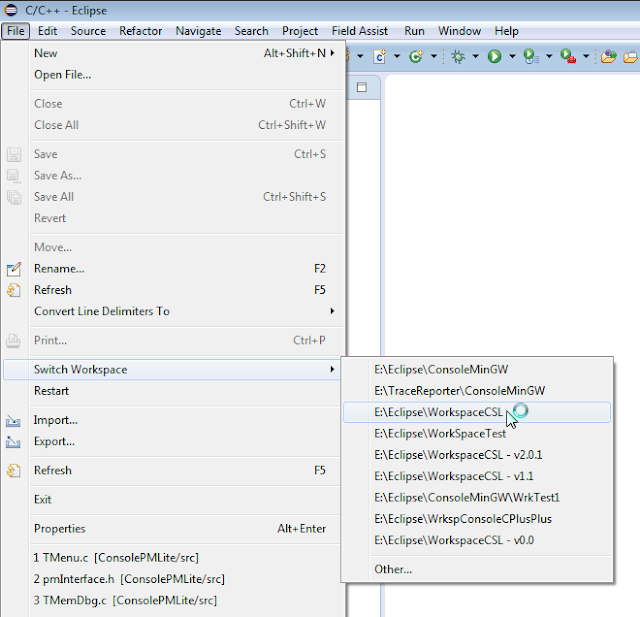
Task: Open the Refactor menu
Action: tap(140, 31)
